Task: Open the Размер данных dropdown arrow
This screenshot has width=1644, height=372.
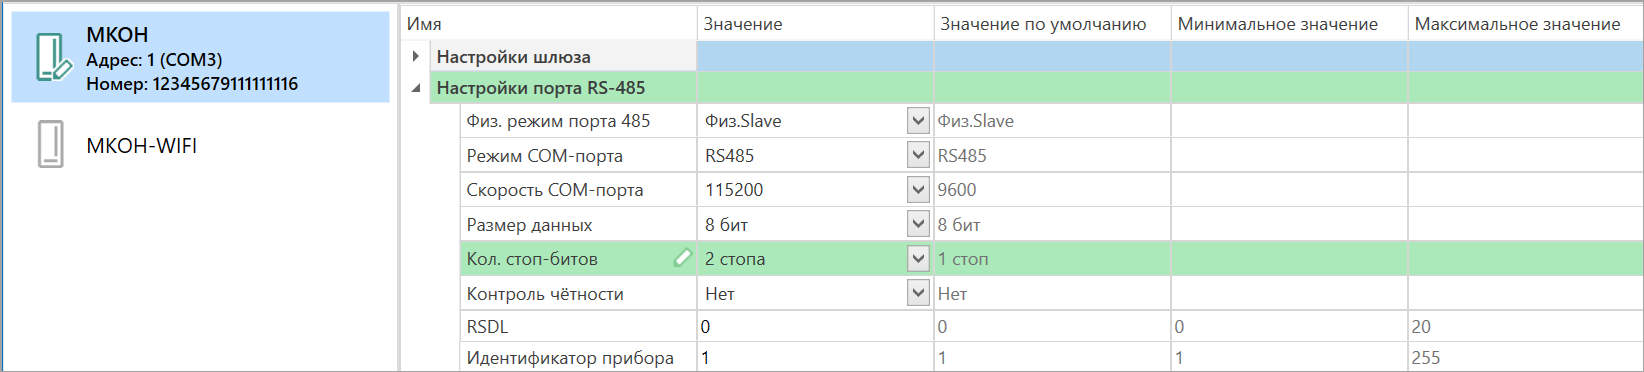Action: click(x=918, y=224)
